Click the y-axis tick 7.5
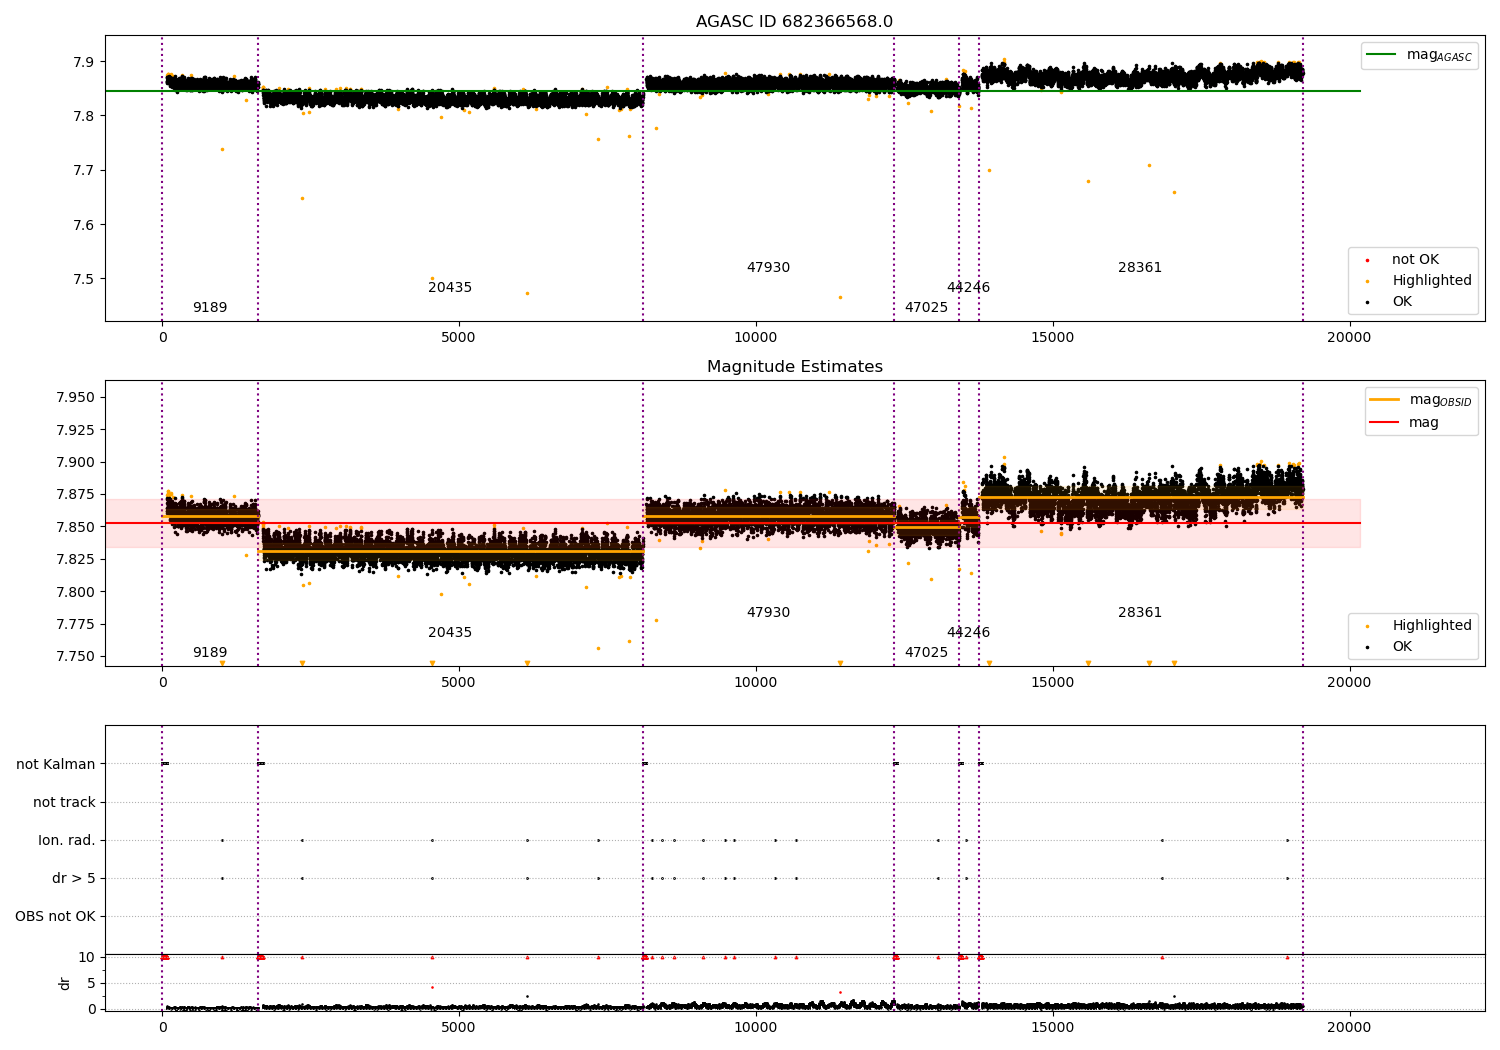 [x=84, y=279]
